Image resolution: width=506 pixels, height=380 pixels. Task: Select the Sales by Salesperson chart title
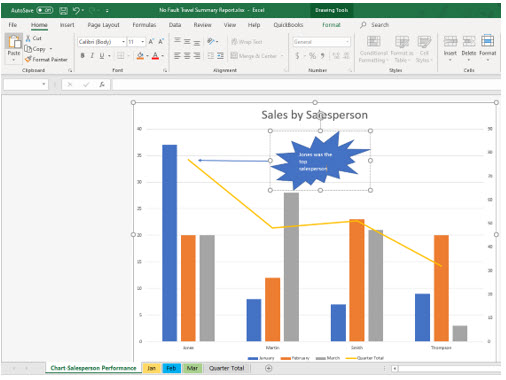tap(314, 115)
